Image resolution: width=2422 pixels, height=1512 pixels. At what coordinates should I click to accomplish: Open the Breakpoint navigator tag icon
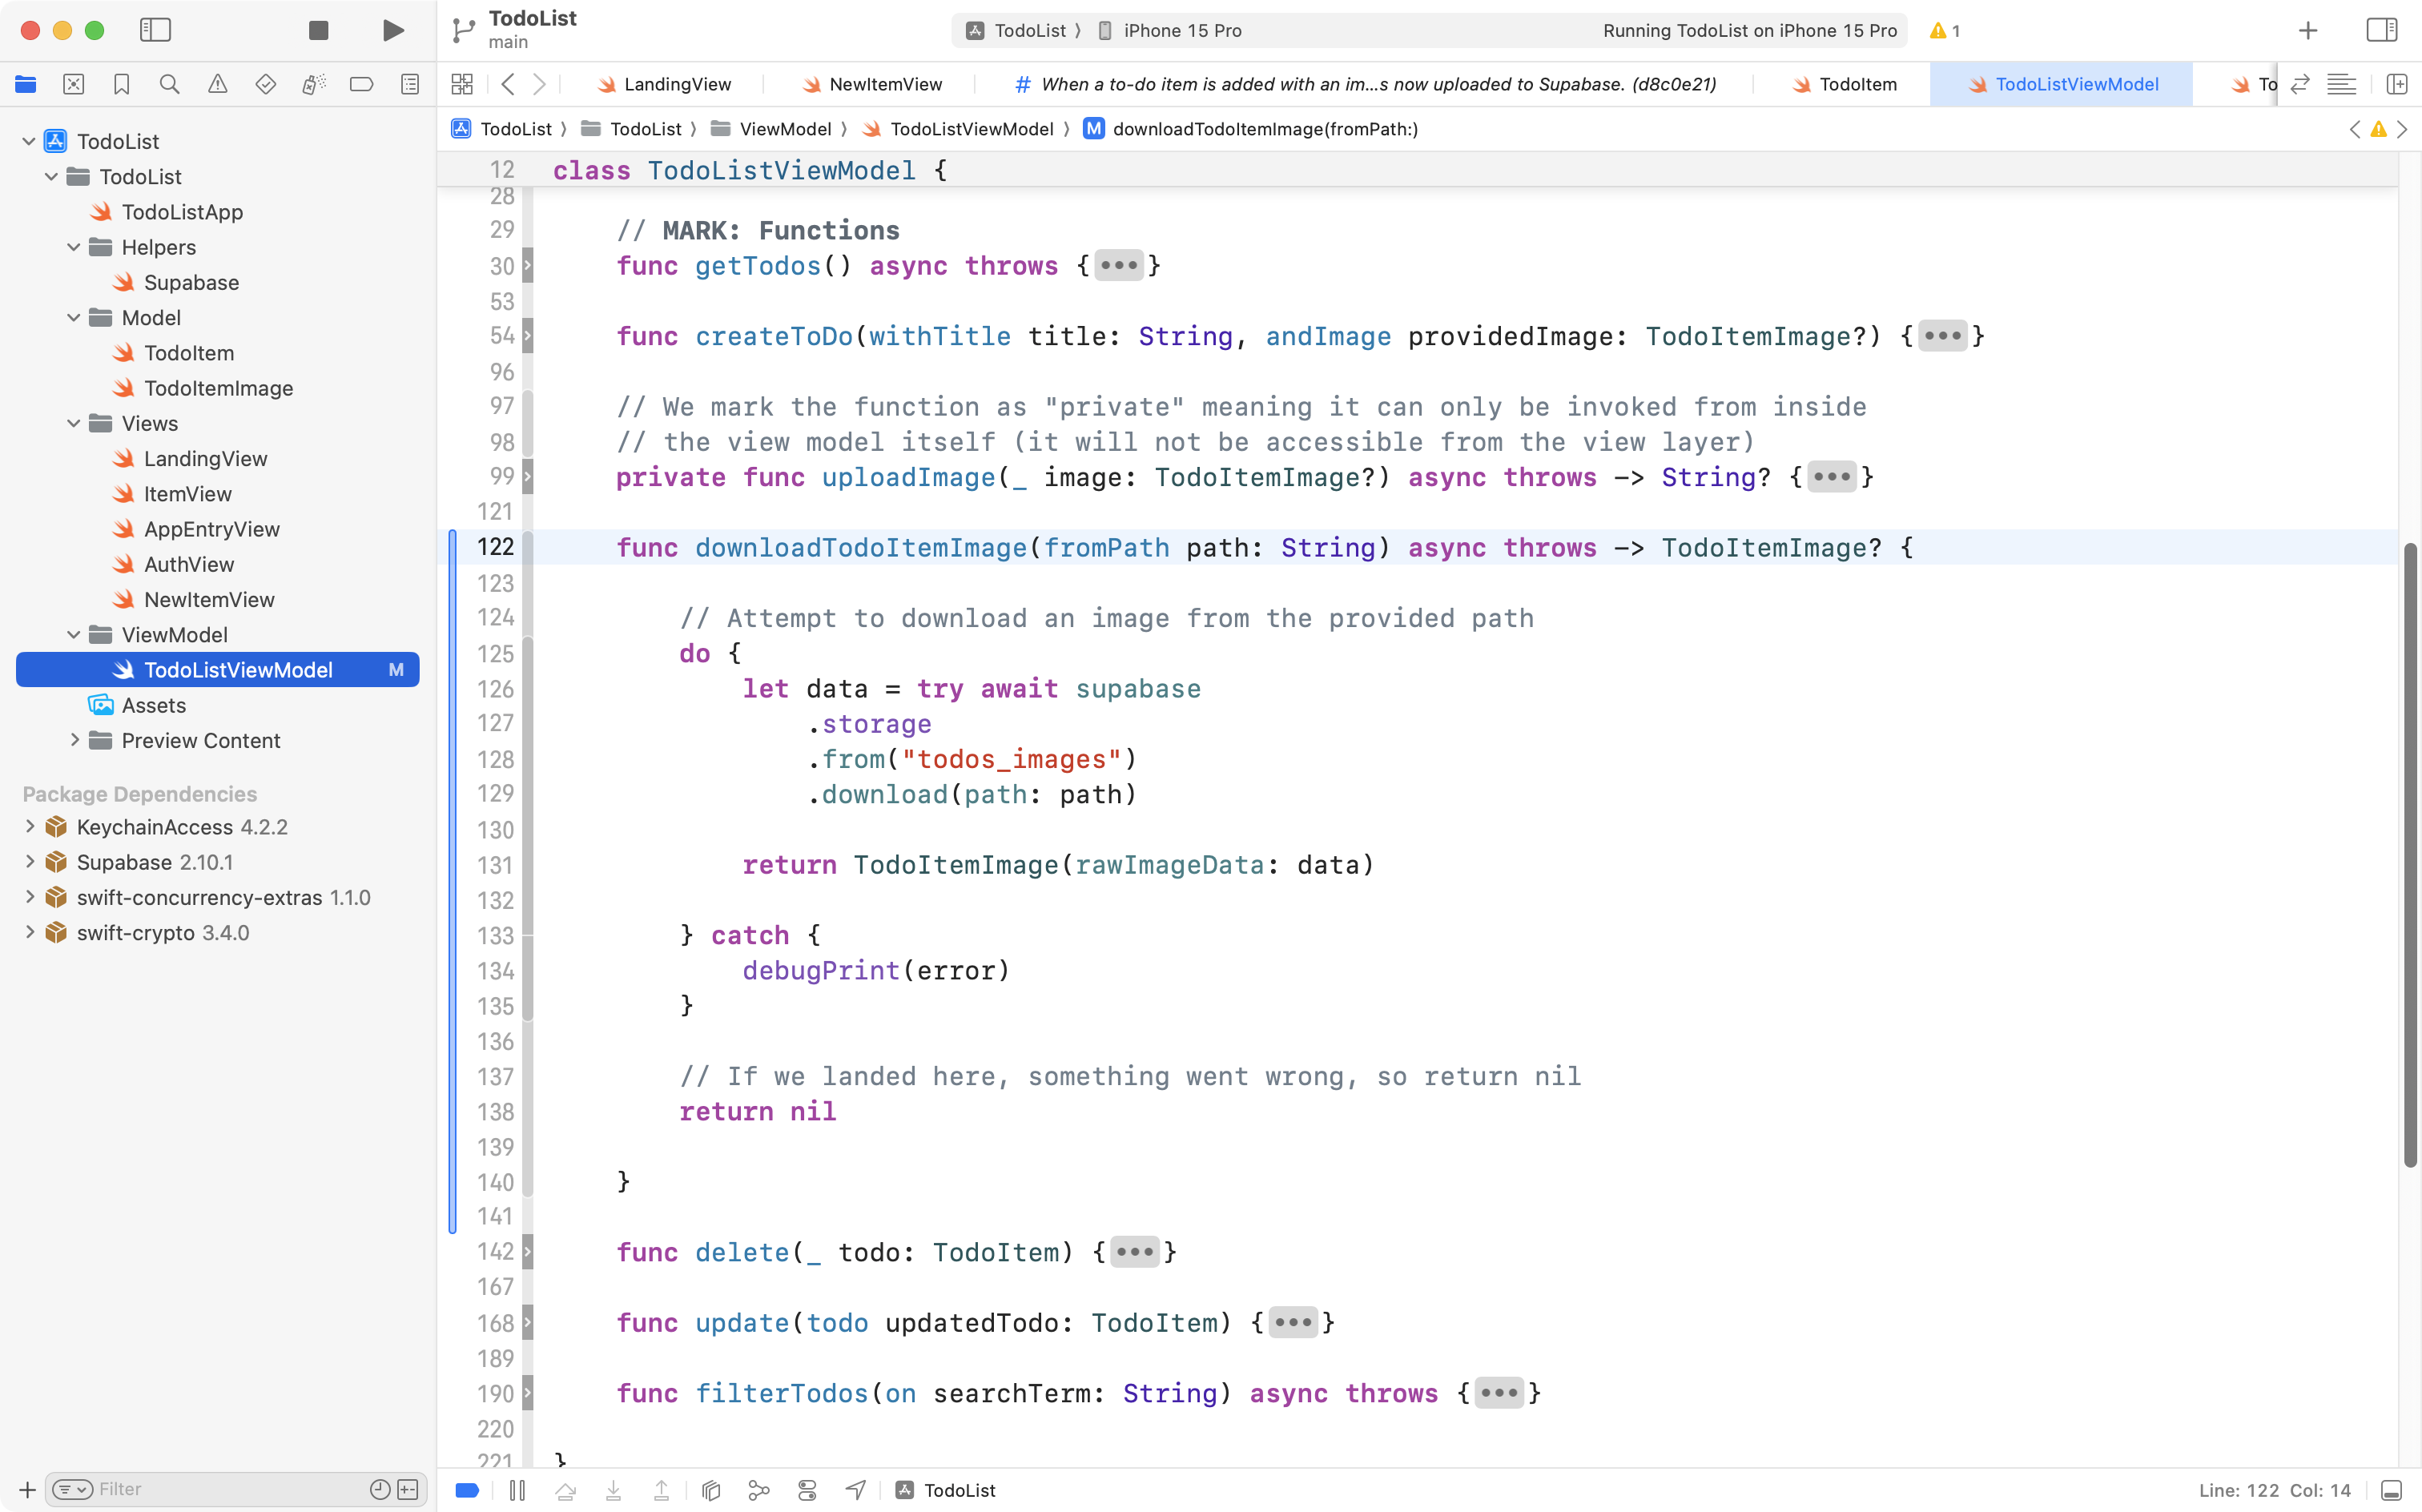pos(361,84)
